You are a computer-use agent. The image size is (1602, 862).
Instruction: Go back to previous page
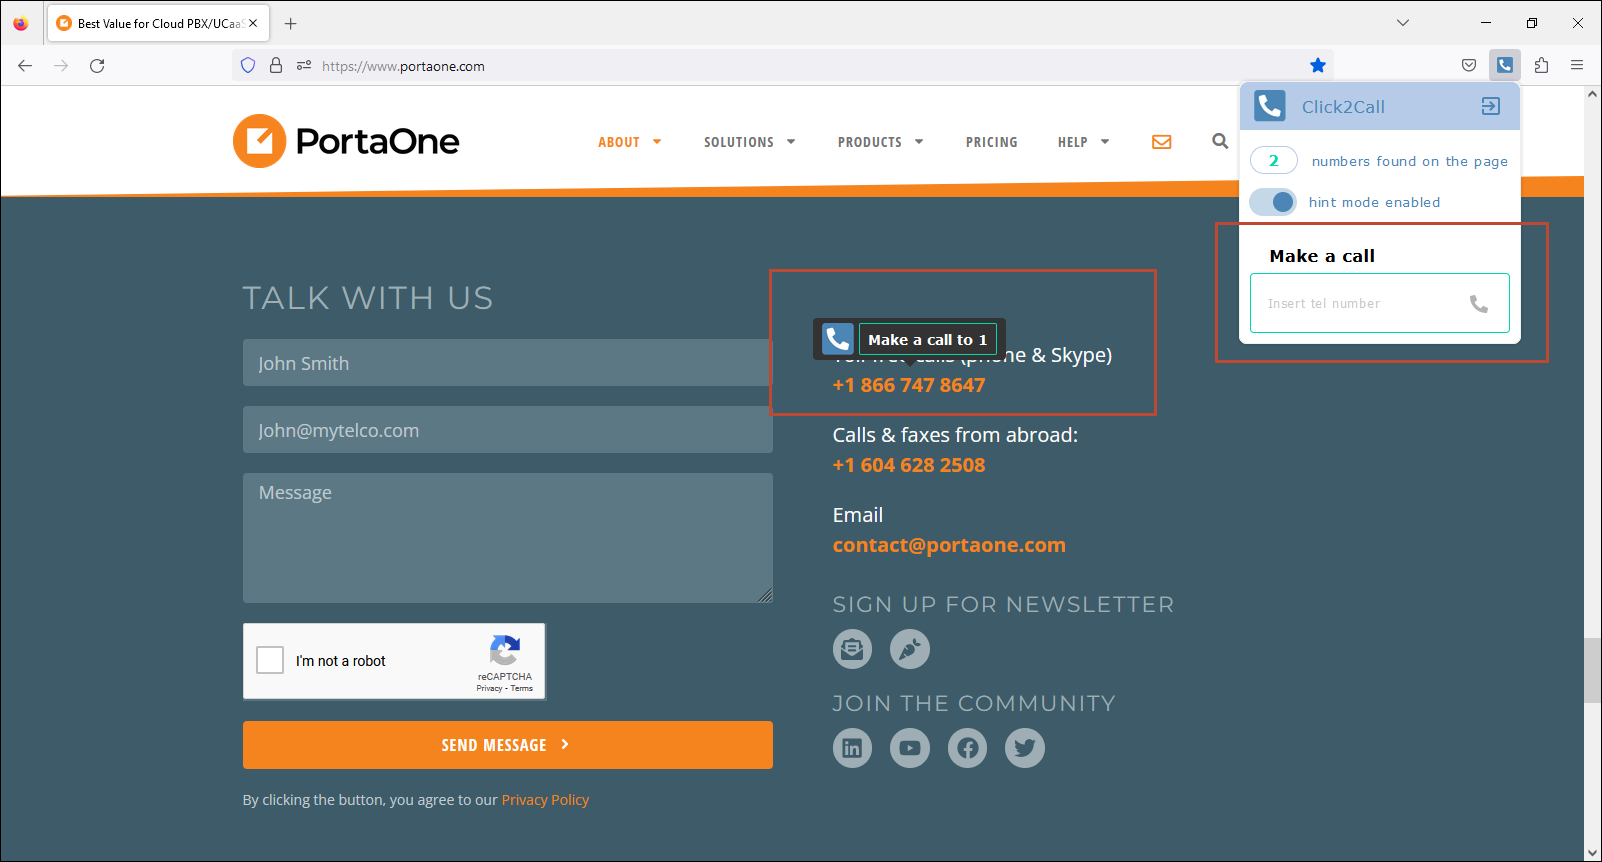[25, 66]
